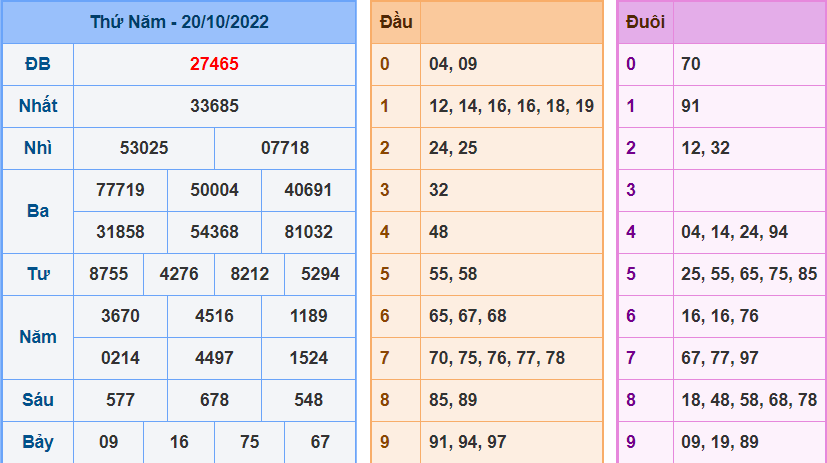Select the Bảy prize number 75
Screen dimensions: 827x463
249,442
